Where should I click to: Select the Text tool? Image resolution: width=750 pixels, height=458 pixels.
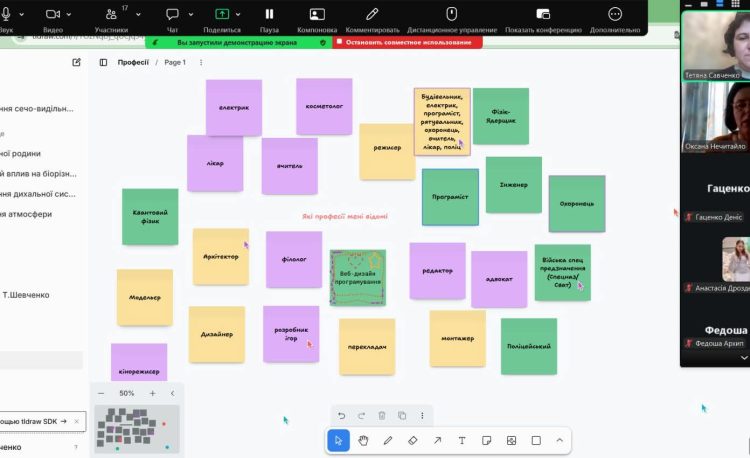pos(462,440)
